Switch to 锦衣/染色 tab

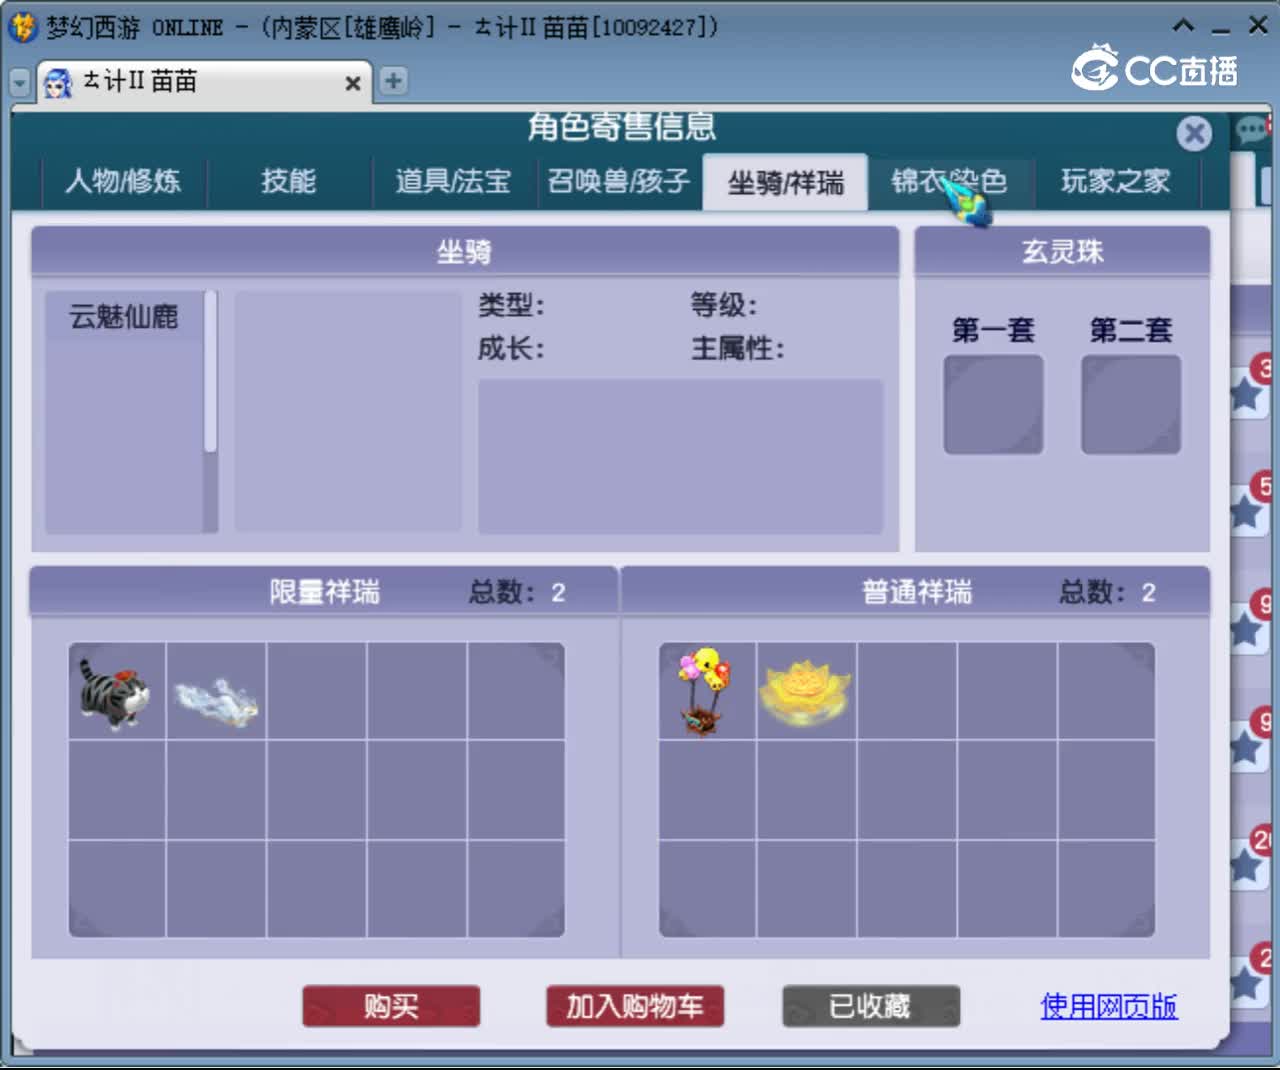(x=950, y=181)
